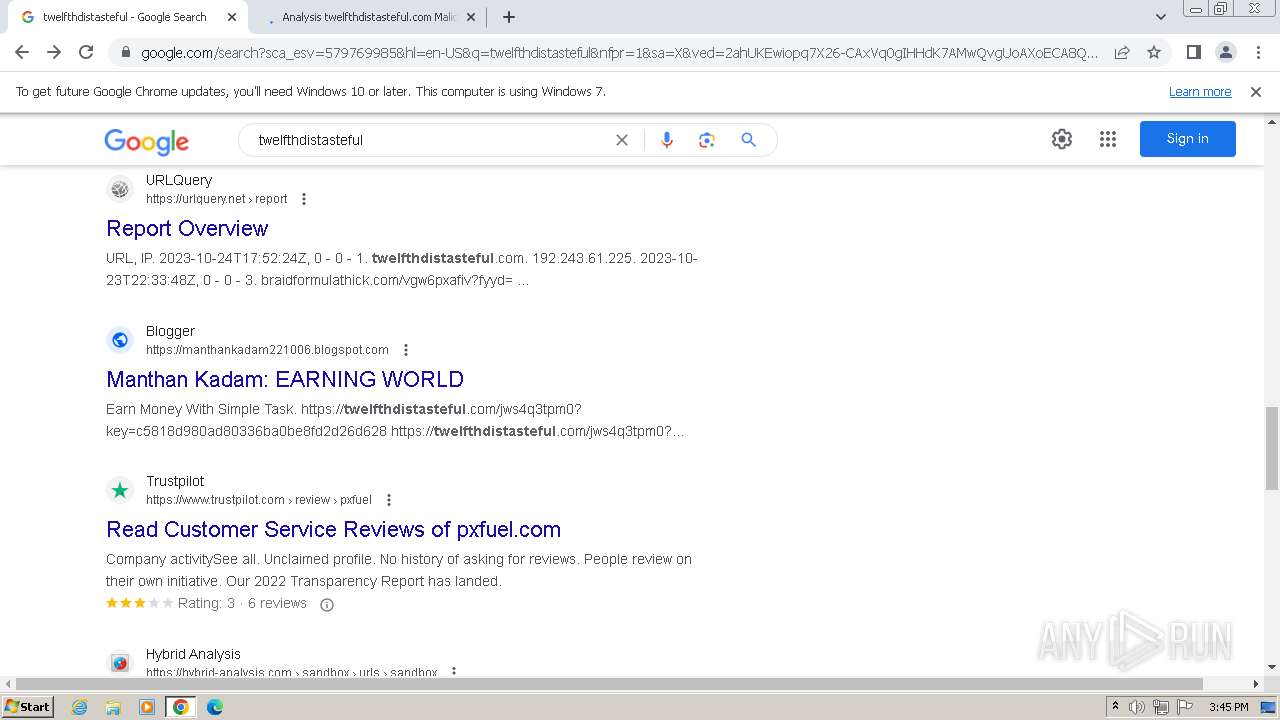This screenshot has height=720, width=1280.
Task: Open Windows Media Player from taskbar
Action: pos(147,707)
